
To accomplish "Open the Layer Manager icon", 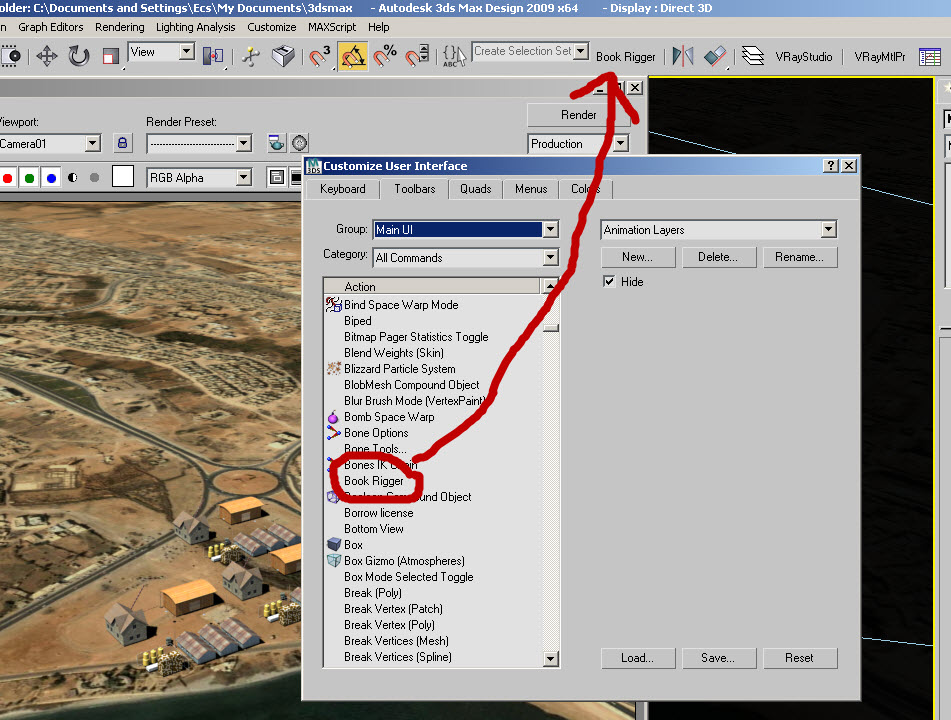I will 753,56.
